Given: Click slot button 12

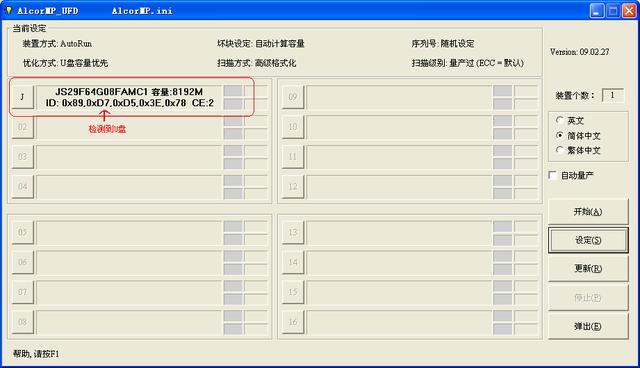Looking at the screenshot, I should pyautogui.click(x=293, y=186).
